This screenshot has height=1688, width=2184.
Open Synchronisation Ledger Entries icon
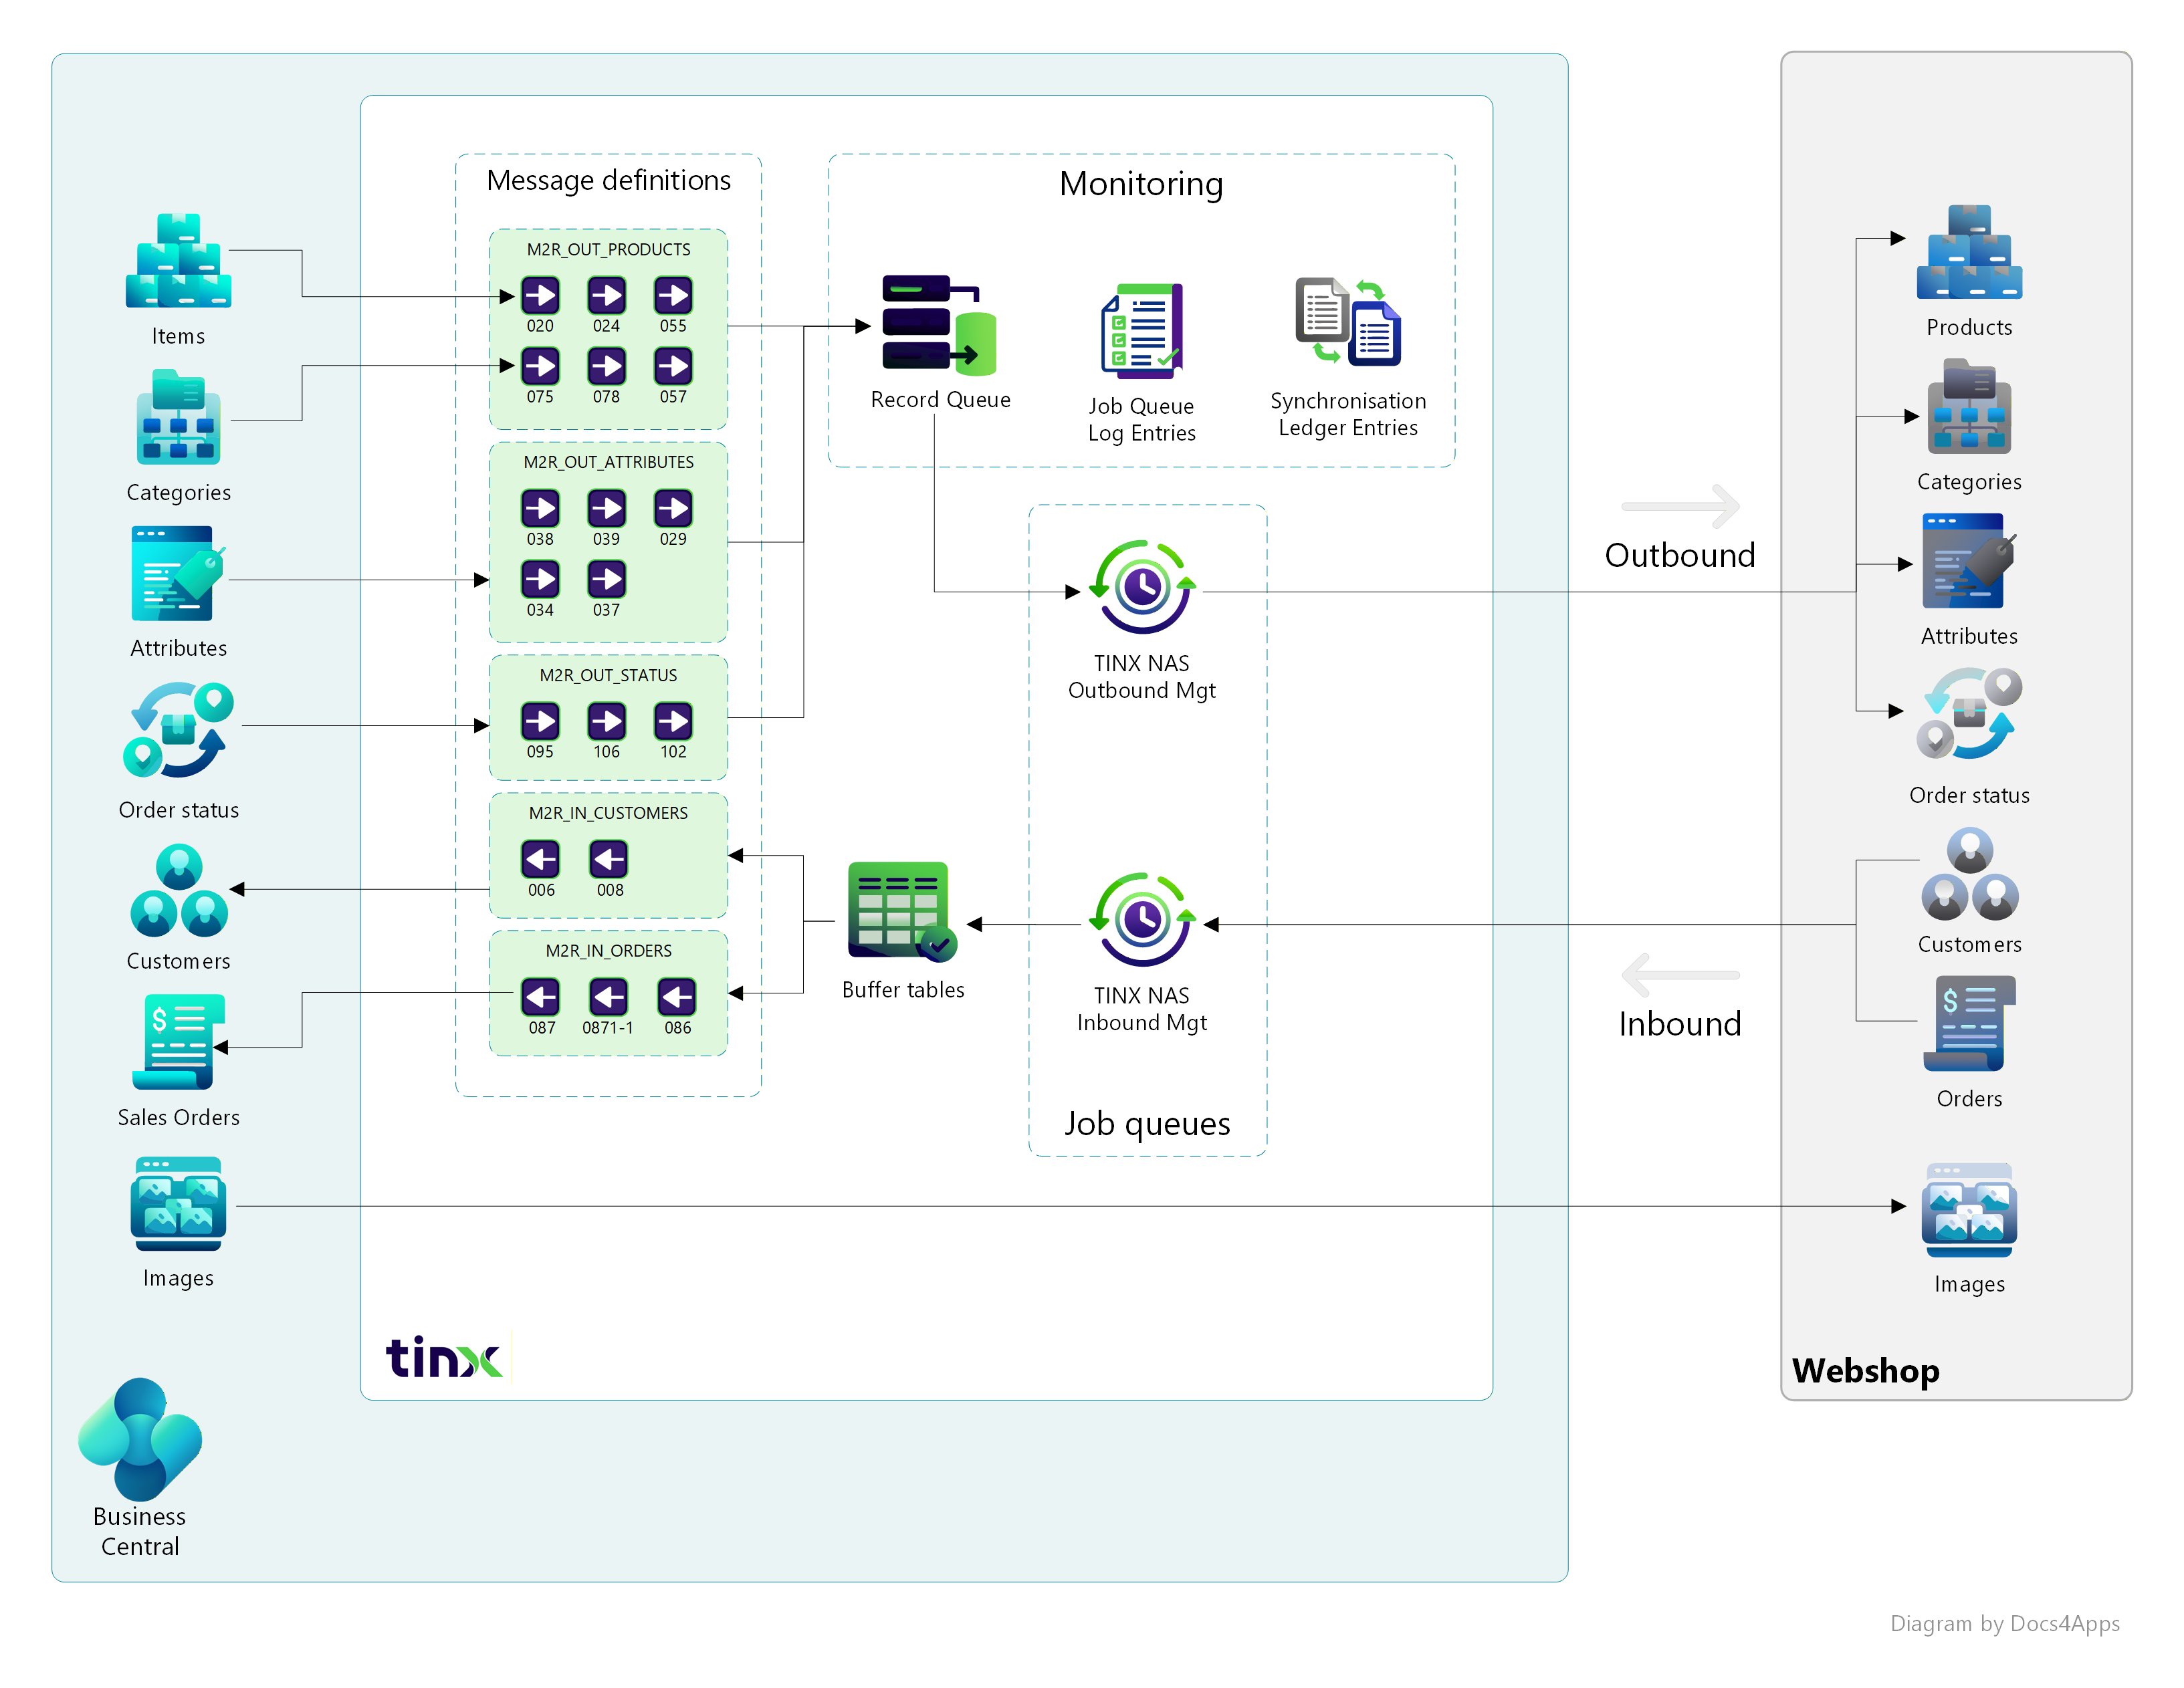click(1348, 321)
